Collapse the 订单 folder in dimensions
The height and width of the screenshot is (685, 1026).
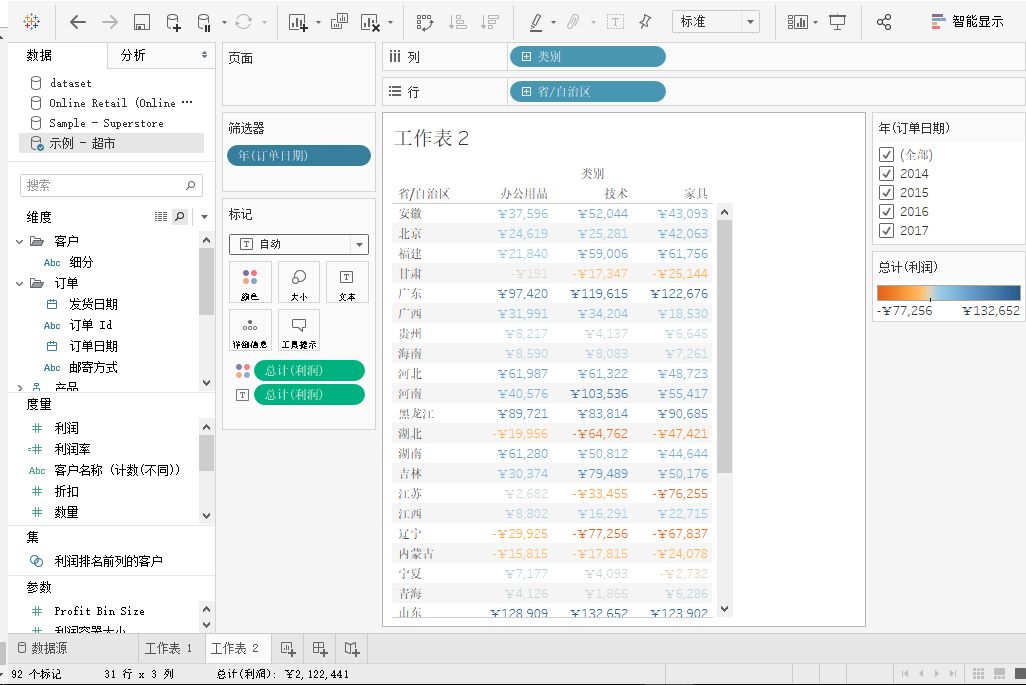pyautogui.click(x=20, y=283)
